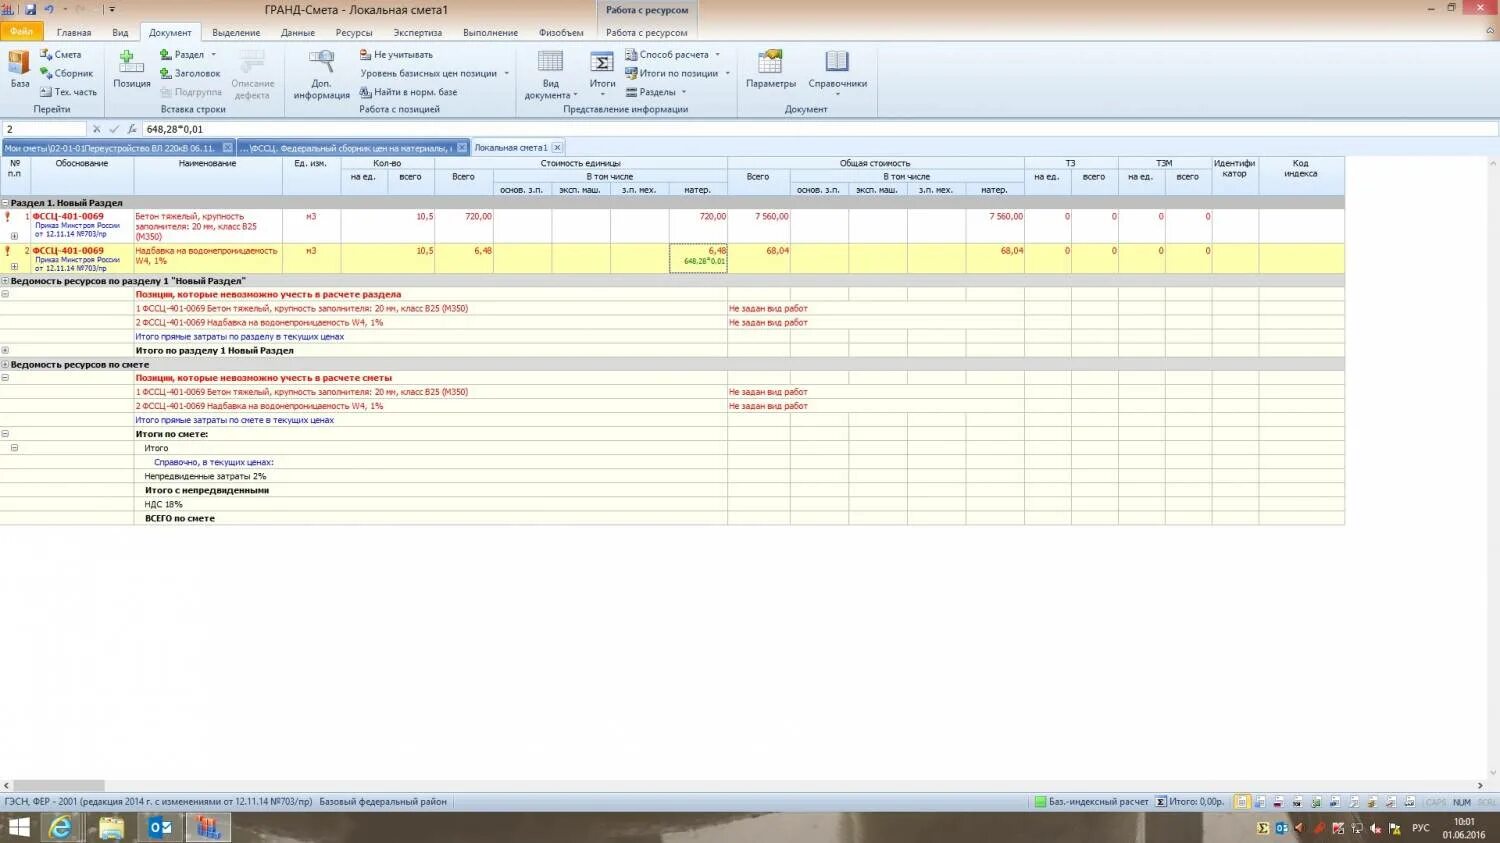Image resolution: width=1500 pixels, height=843 pixels.
Task: Open Параметры of the document
Action: pos(770,70)
